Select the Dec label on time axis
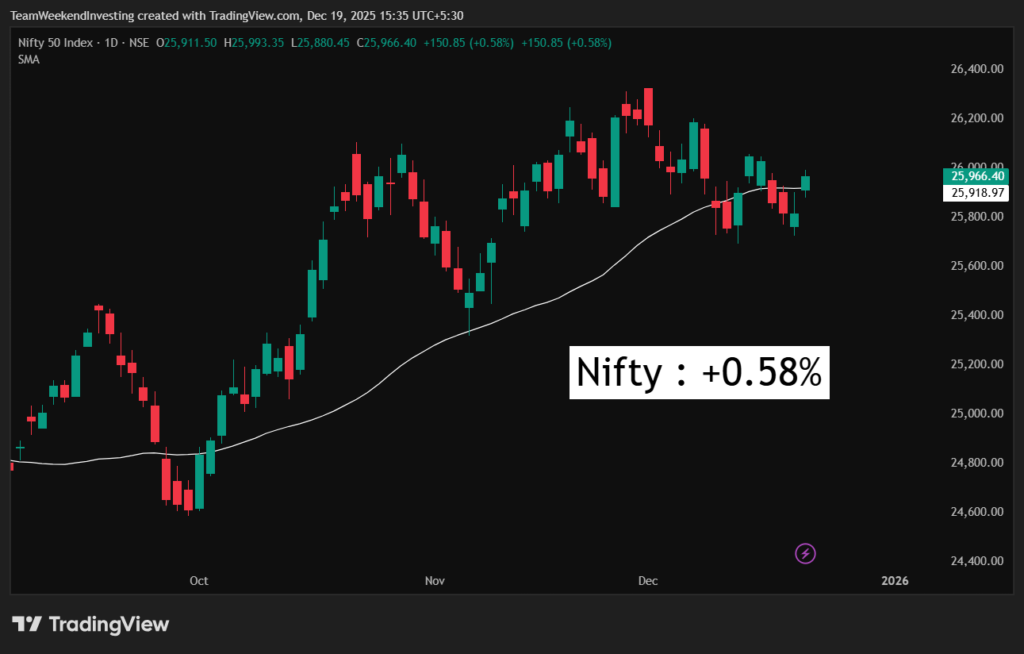The height and width of the screenshot is (654, 1024). point(648,580)
